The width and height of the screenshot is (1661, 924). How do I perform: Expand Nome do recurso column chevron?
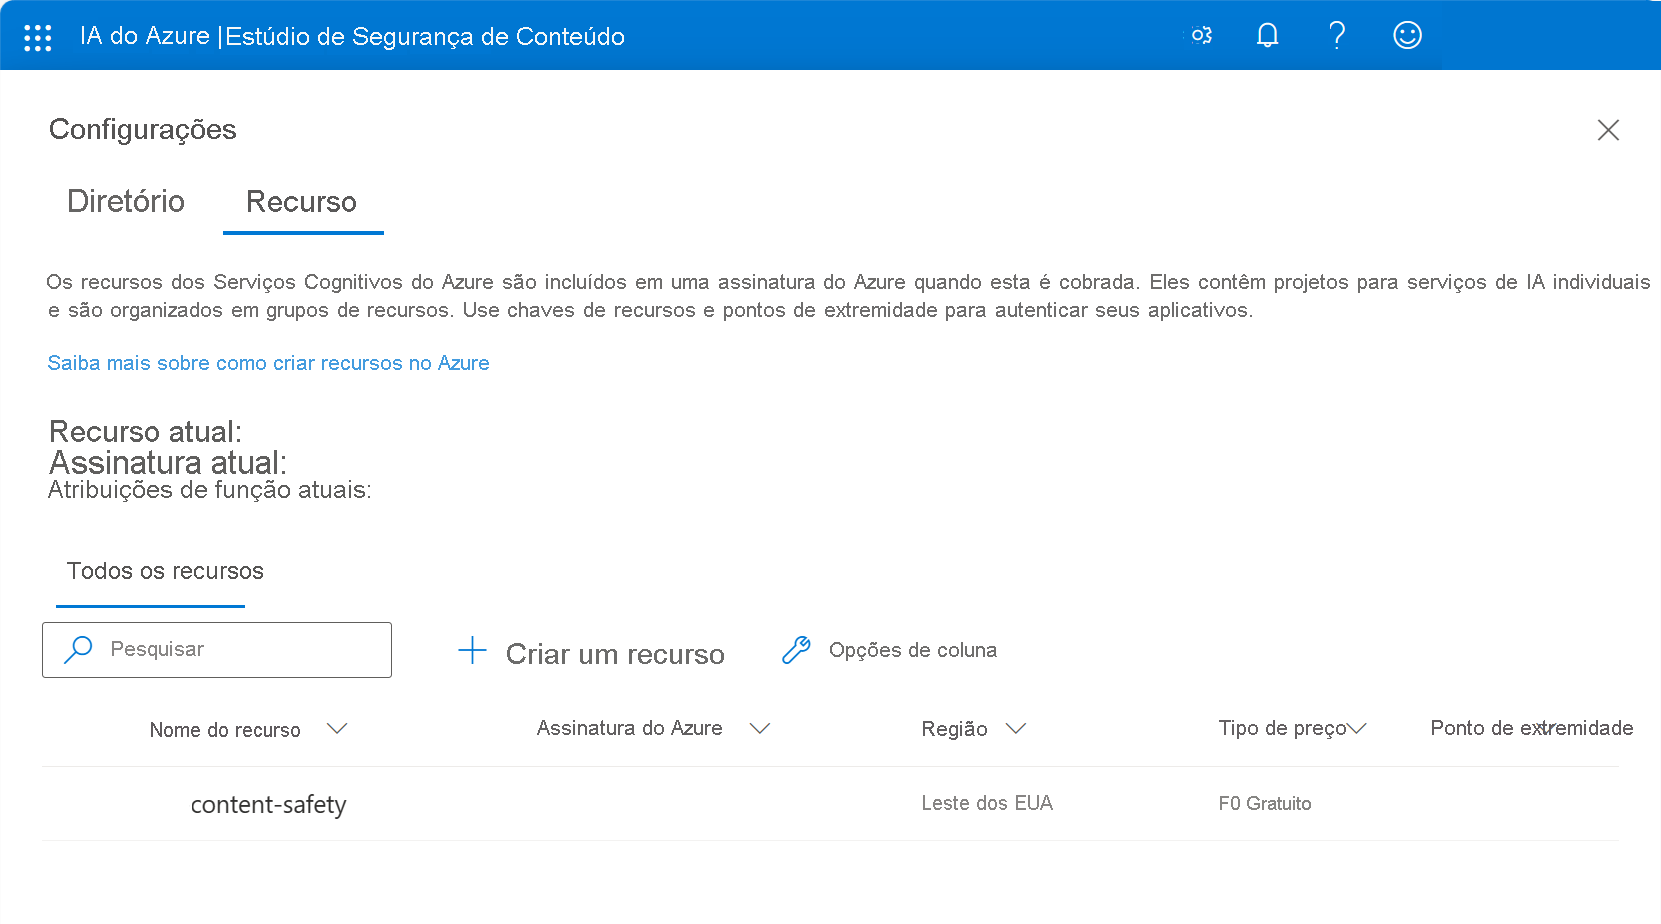point(337,729)
